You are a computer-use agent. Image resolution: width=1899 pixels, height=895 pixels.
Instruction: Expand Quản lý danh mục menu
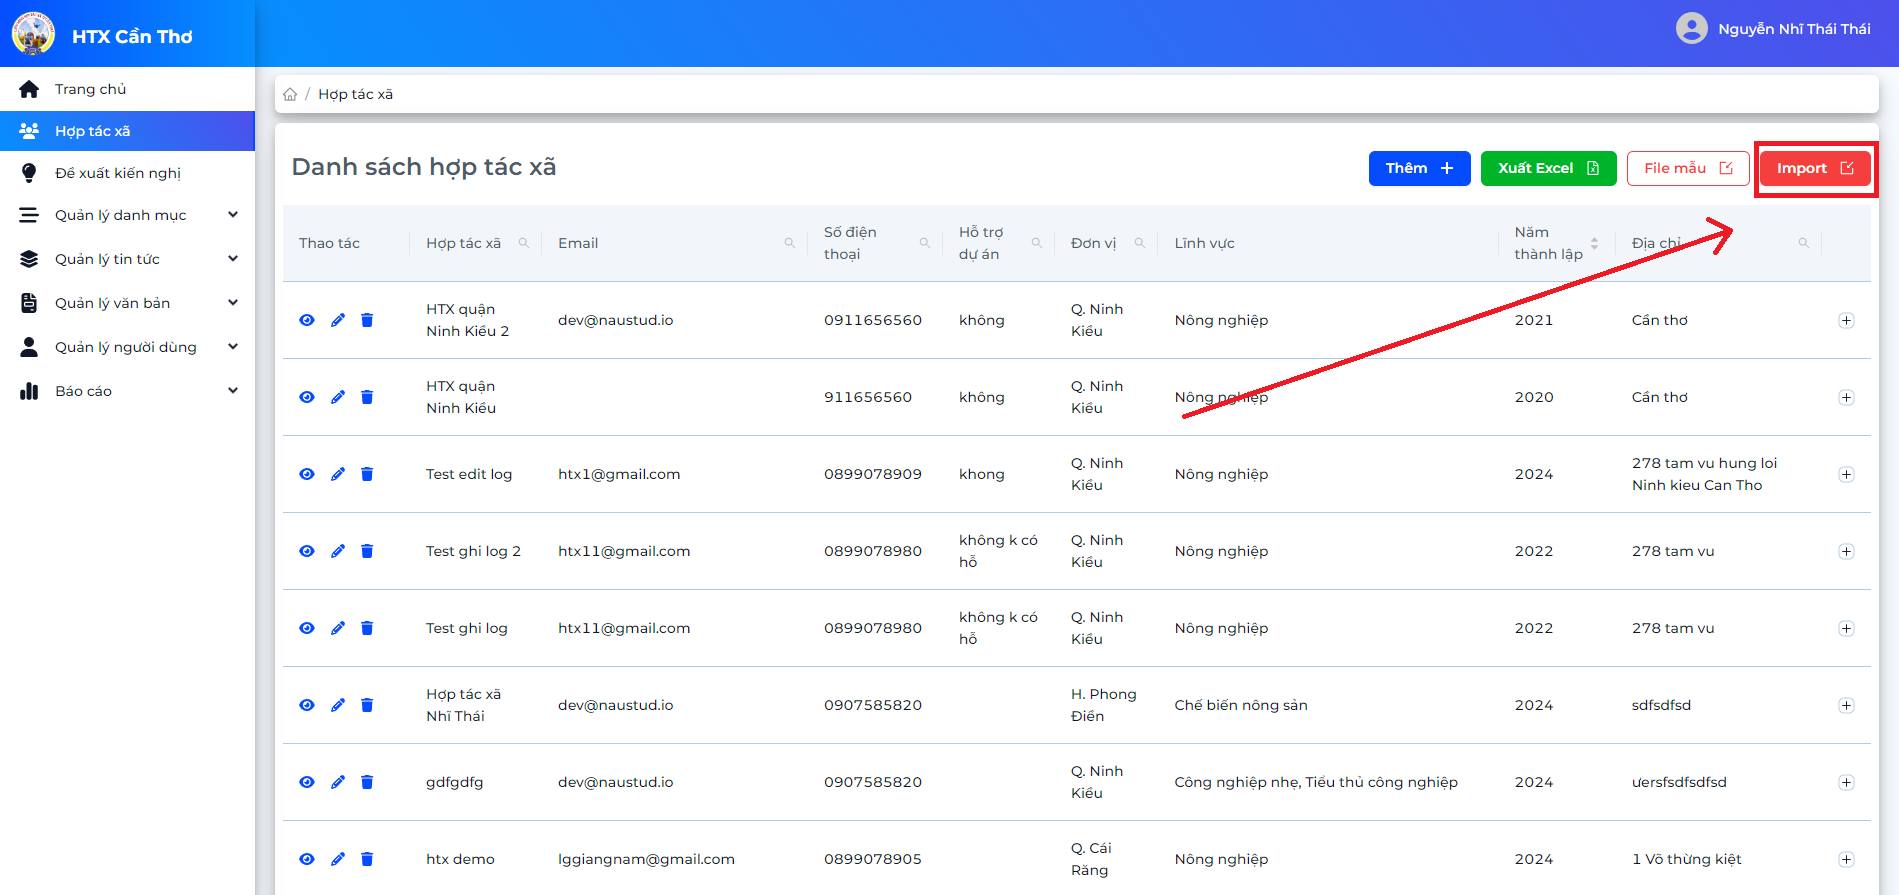pyautogui.click(x=128, y=215)
